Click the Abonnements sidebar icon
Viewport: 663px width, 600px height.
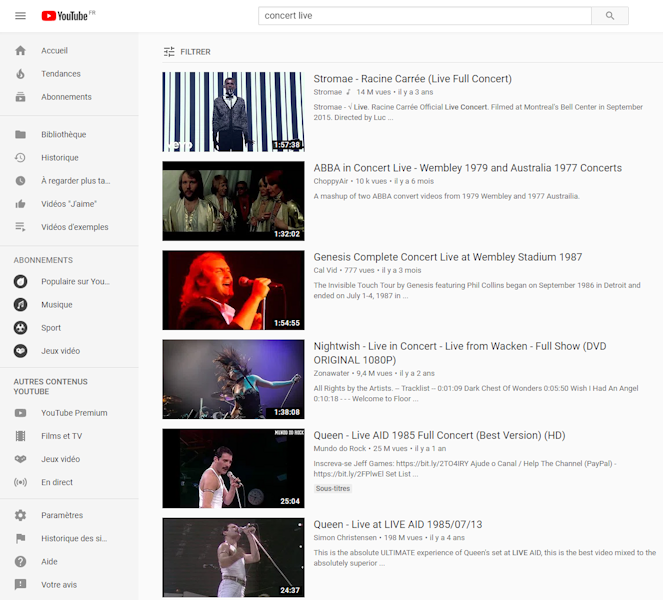coord(20,97)
